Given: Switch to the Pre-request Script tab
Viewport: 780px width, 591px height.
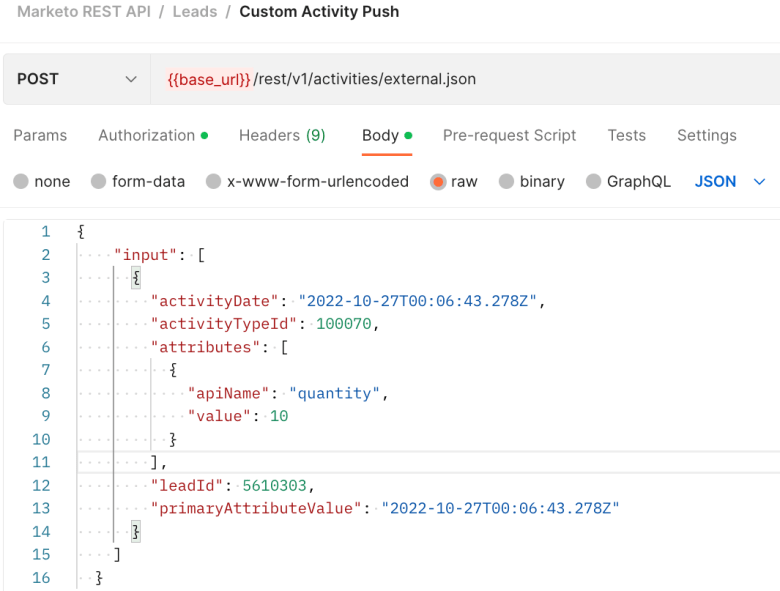Looking at the screenshot, I should click(509, 135).
